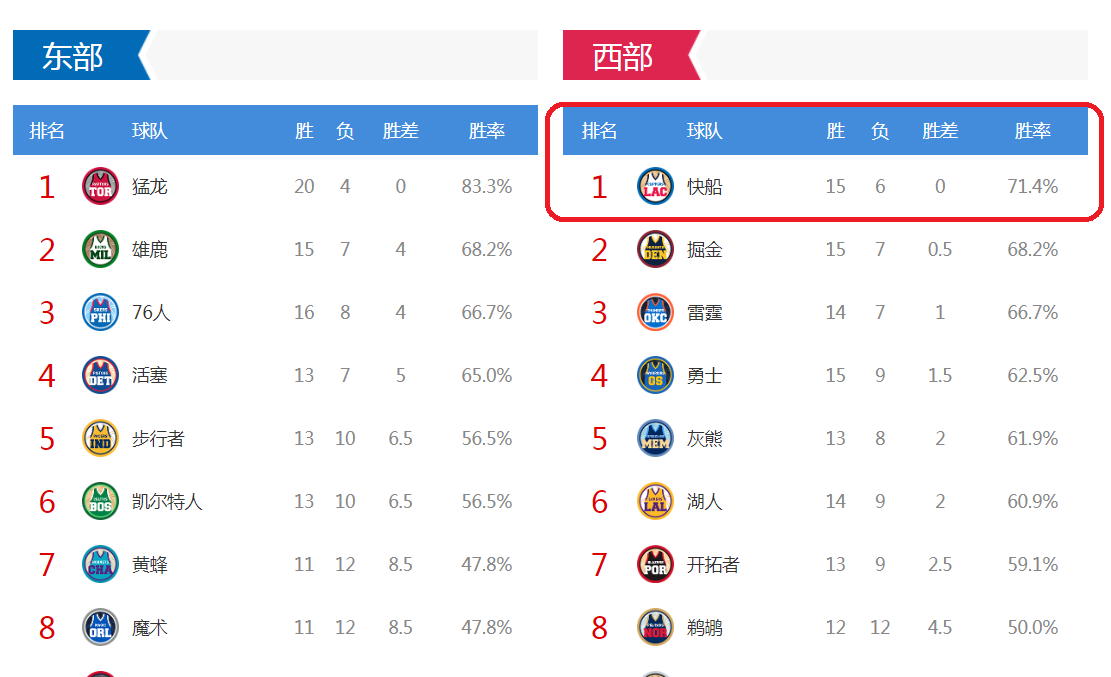The height and width of the screenshot is (677, 1111).
Task: Click the Celtics BOS team logo
Action: pyautogui.click(x=100, y=501)
